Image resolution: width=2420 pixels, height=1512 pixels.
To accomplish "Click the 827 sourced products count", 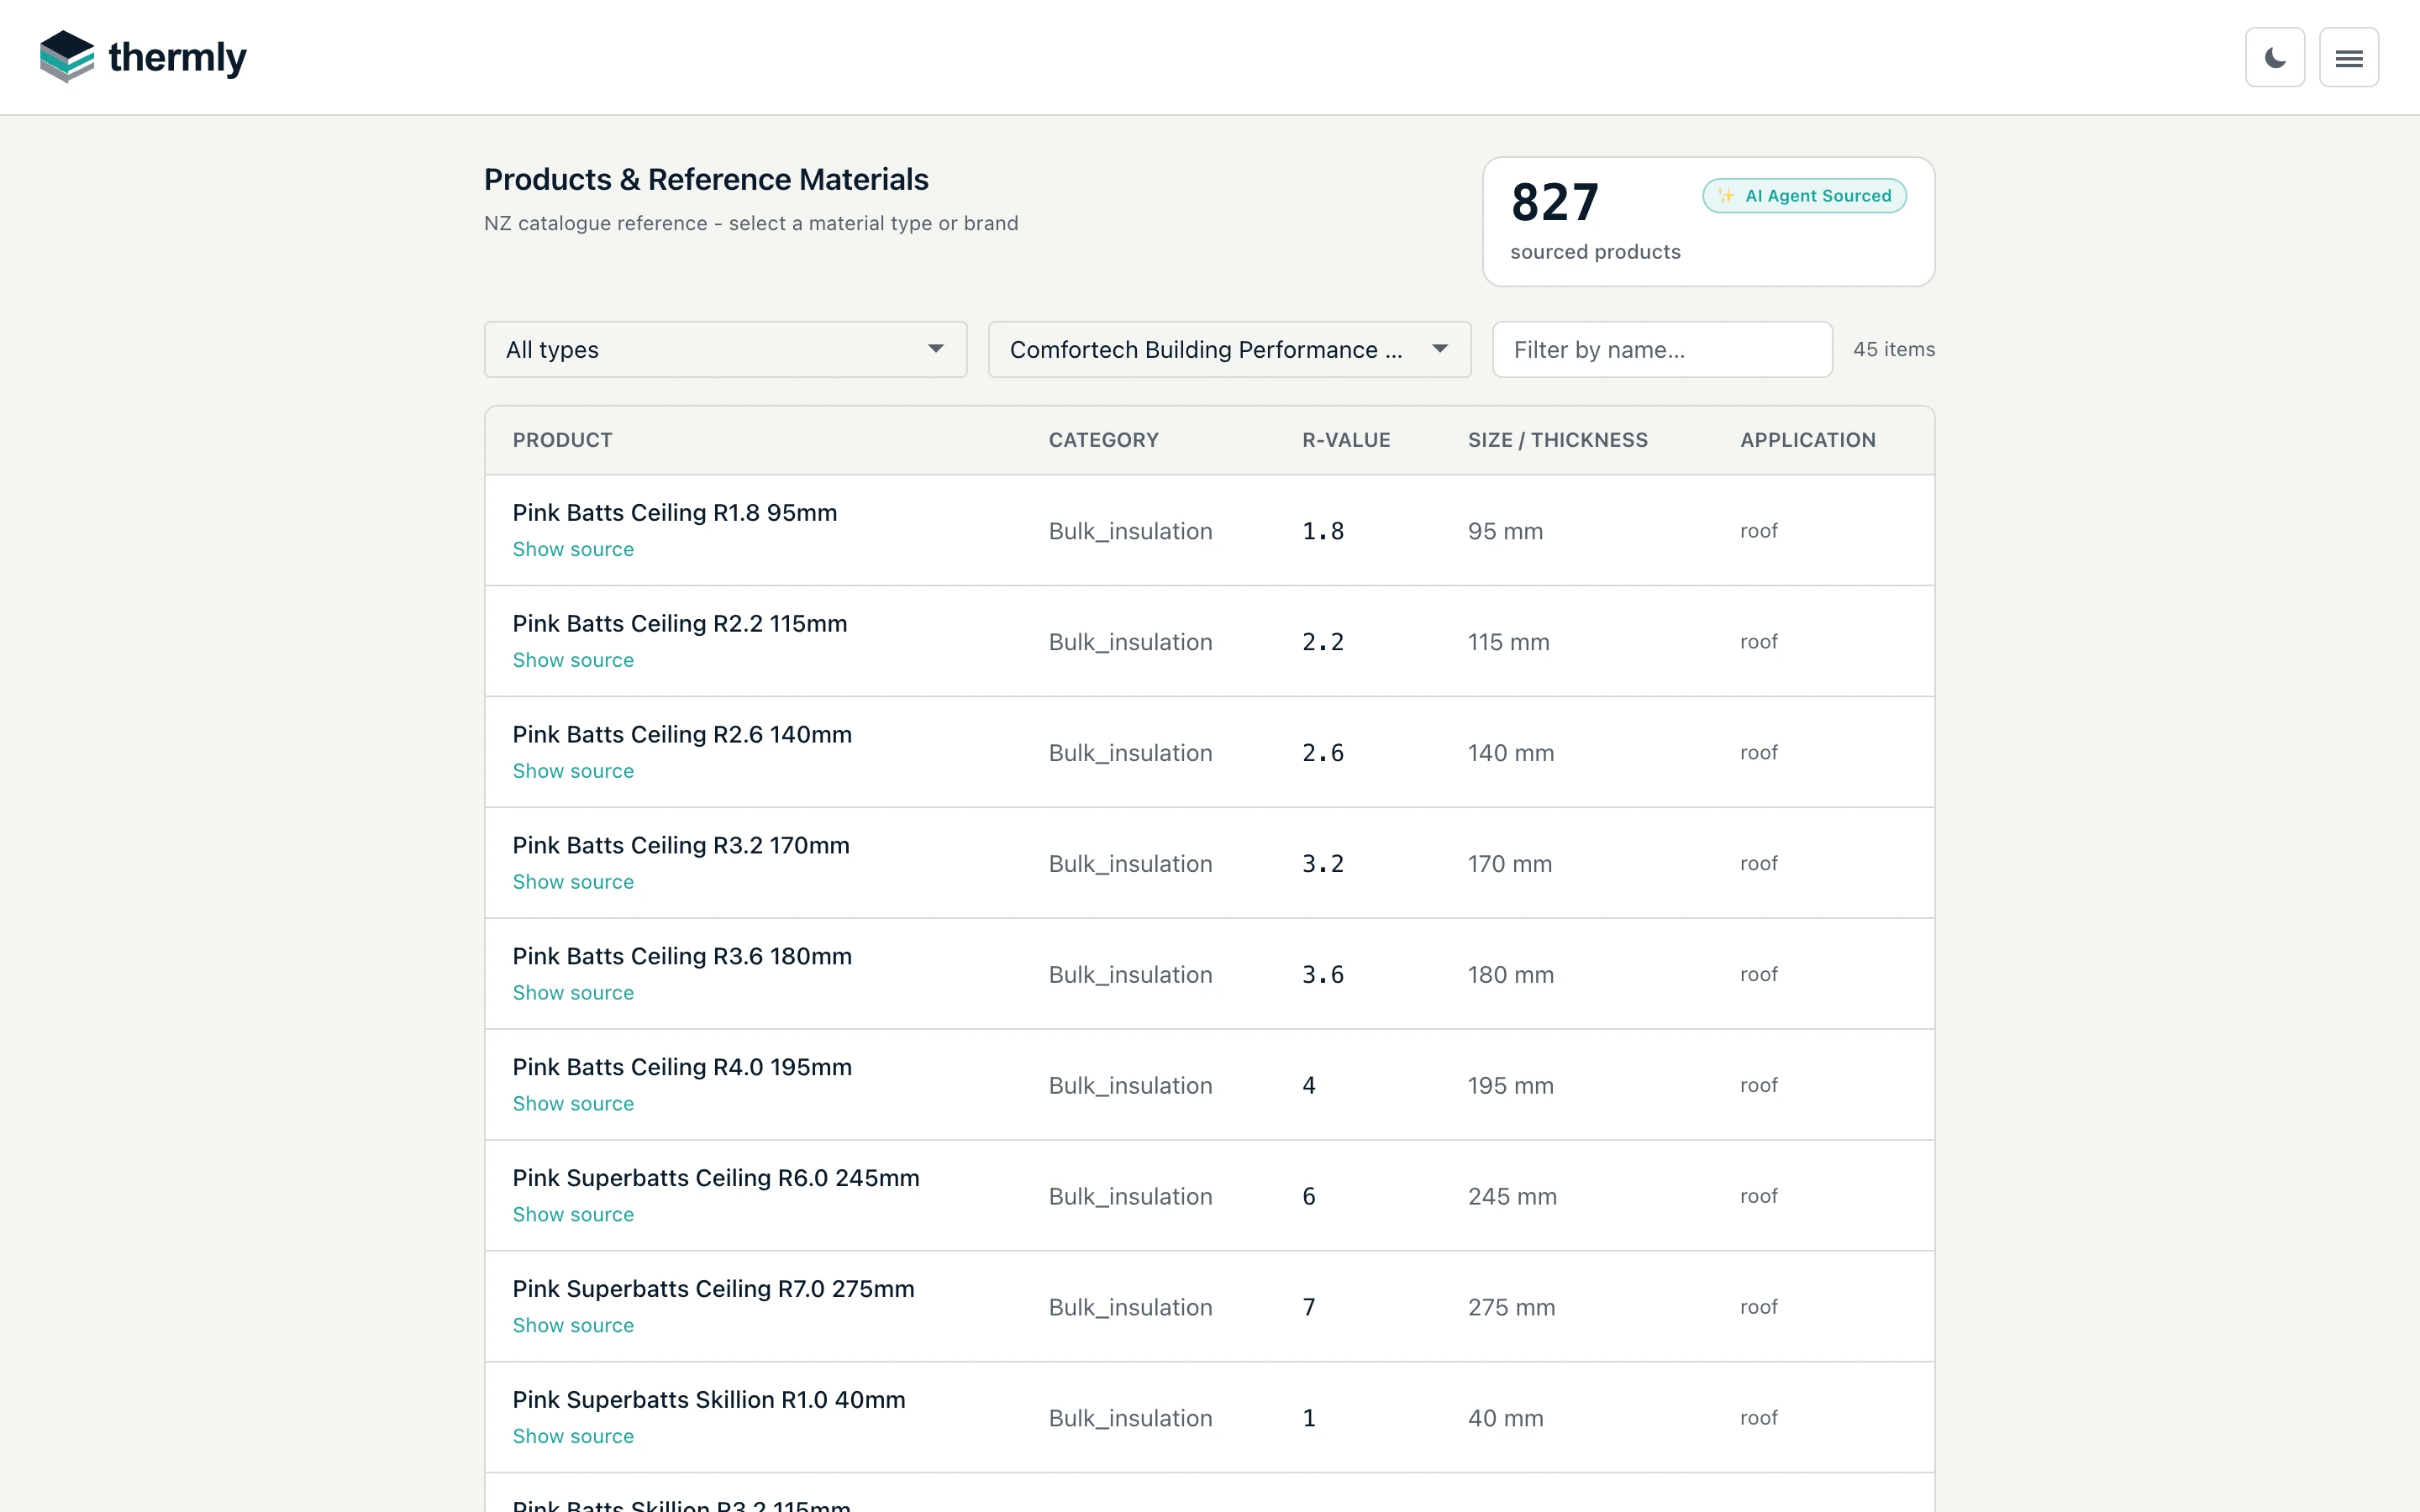I will point(1554,203).
